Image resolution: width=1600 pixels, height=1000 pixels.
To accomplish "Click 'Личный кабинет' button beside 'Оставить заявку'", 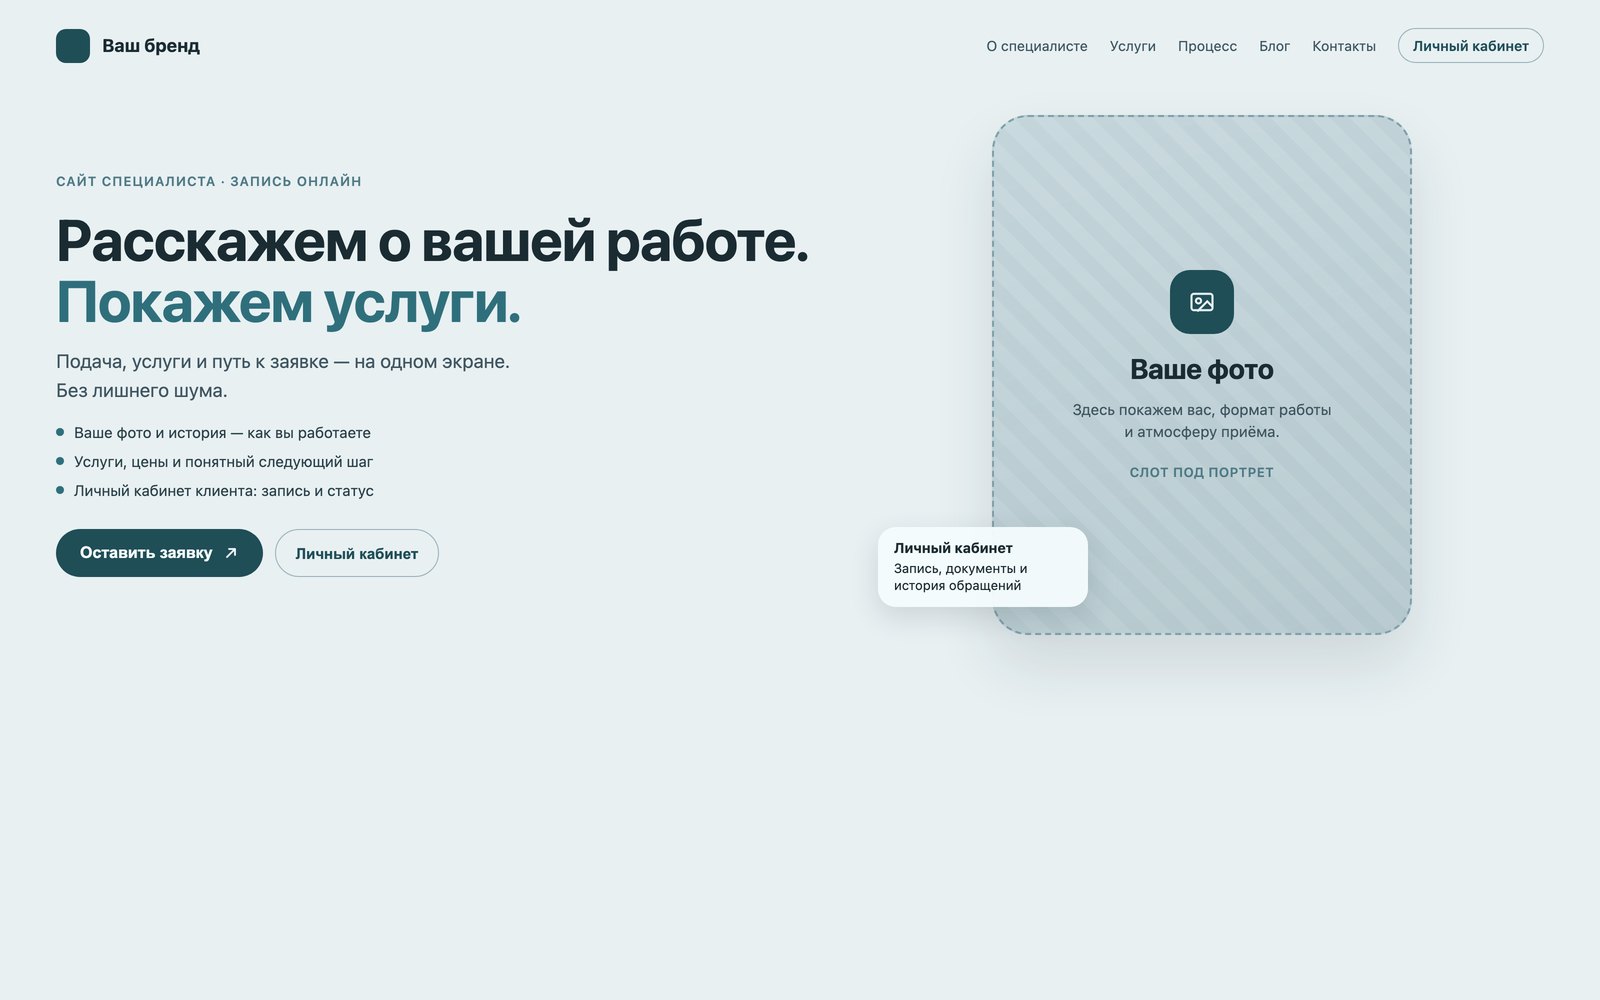I will [x=357, y=553].
